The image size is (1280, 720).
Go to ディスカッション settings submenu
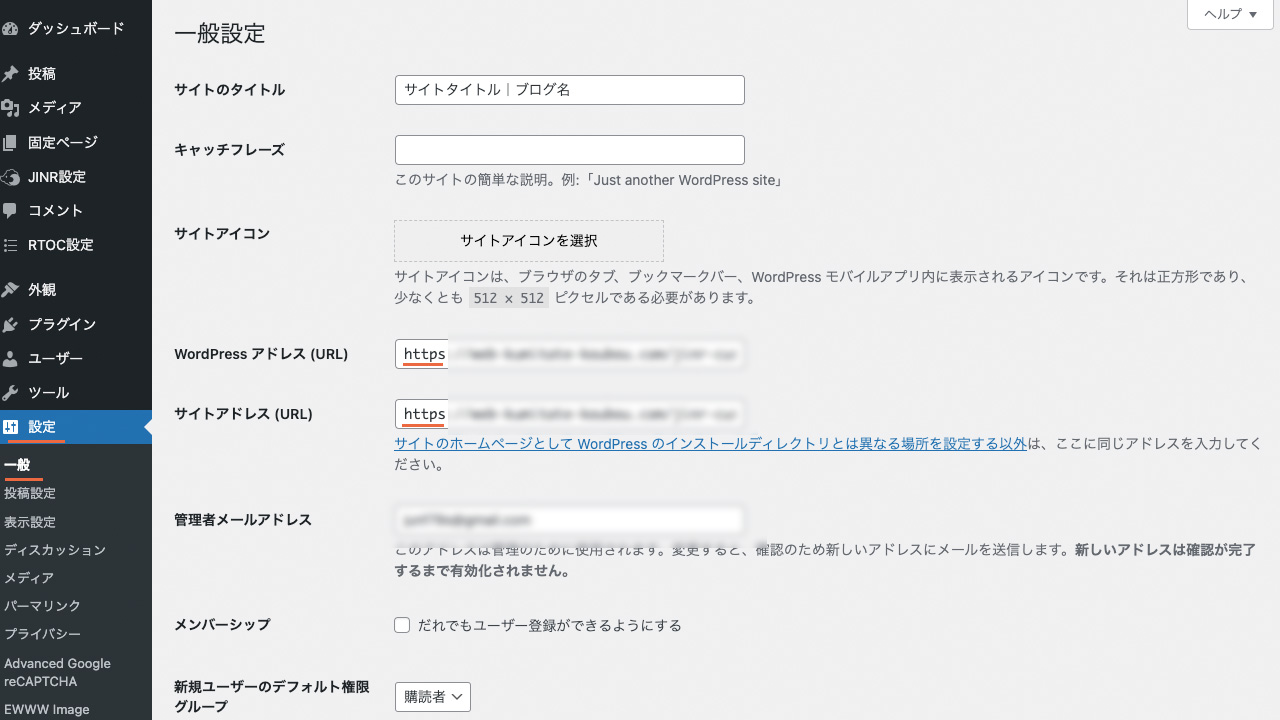[x=54, y=550]
